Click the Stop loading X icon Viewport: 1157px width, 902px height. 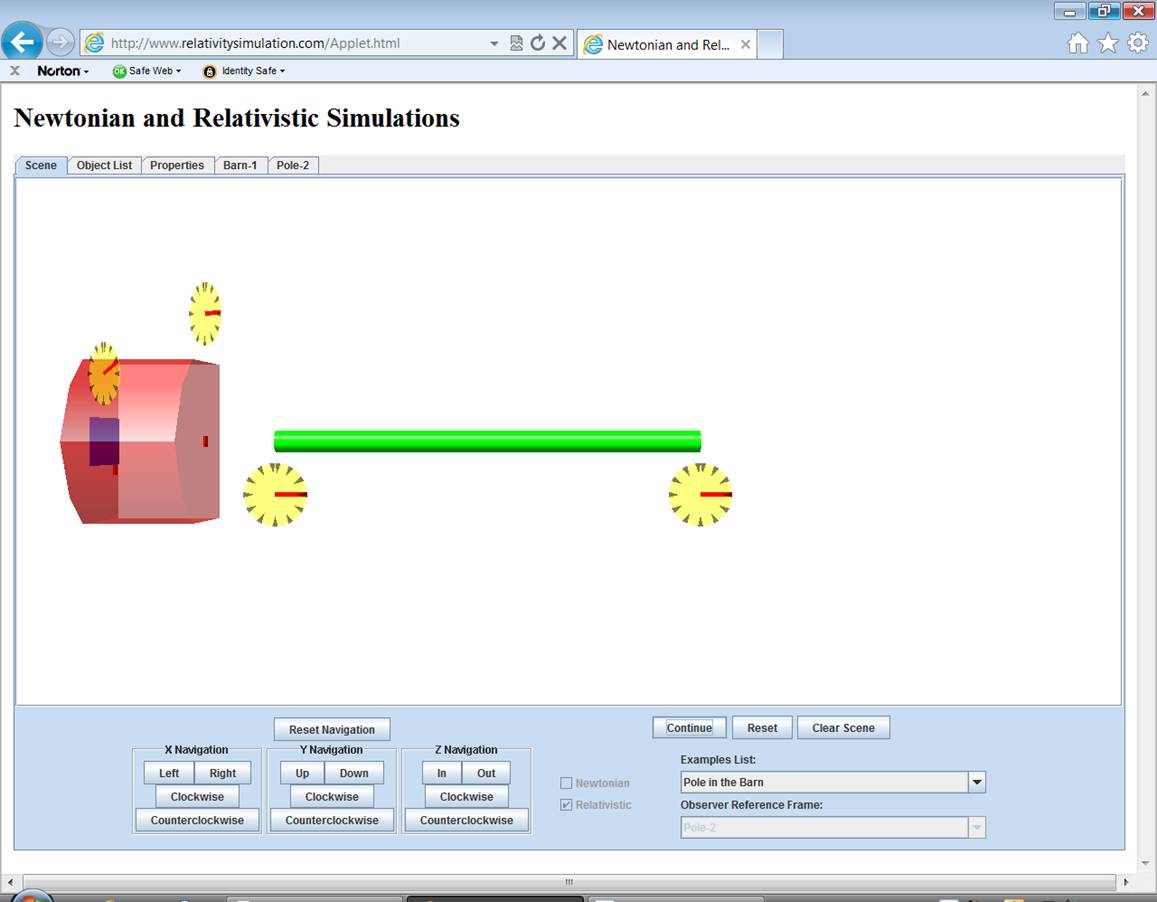(560, 43)
